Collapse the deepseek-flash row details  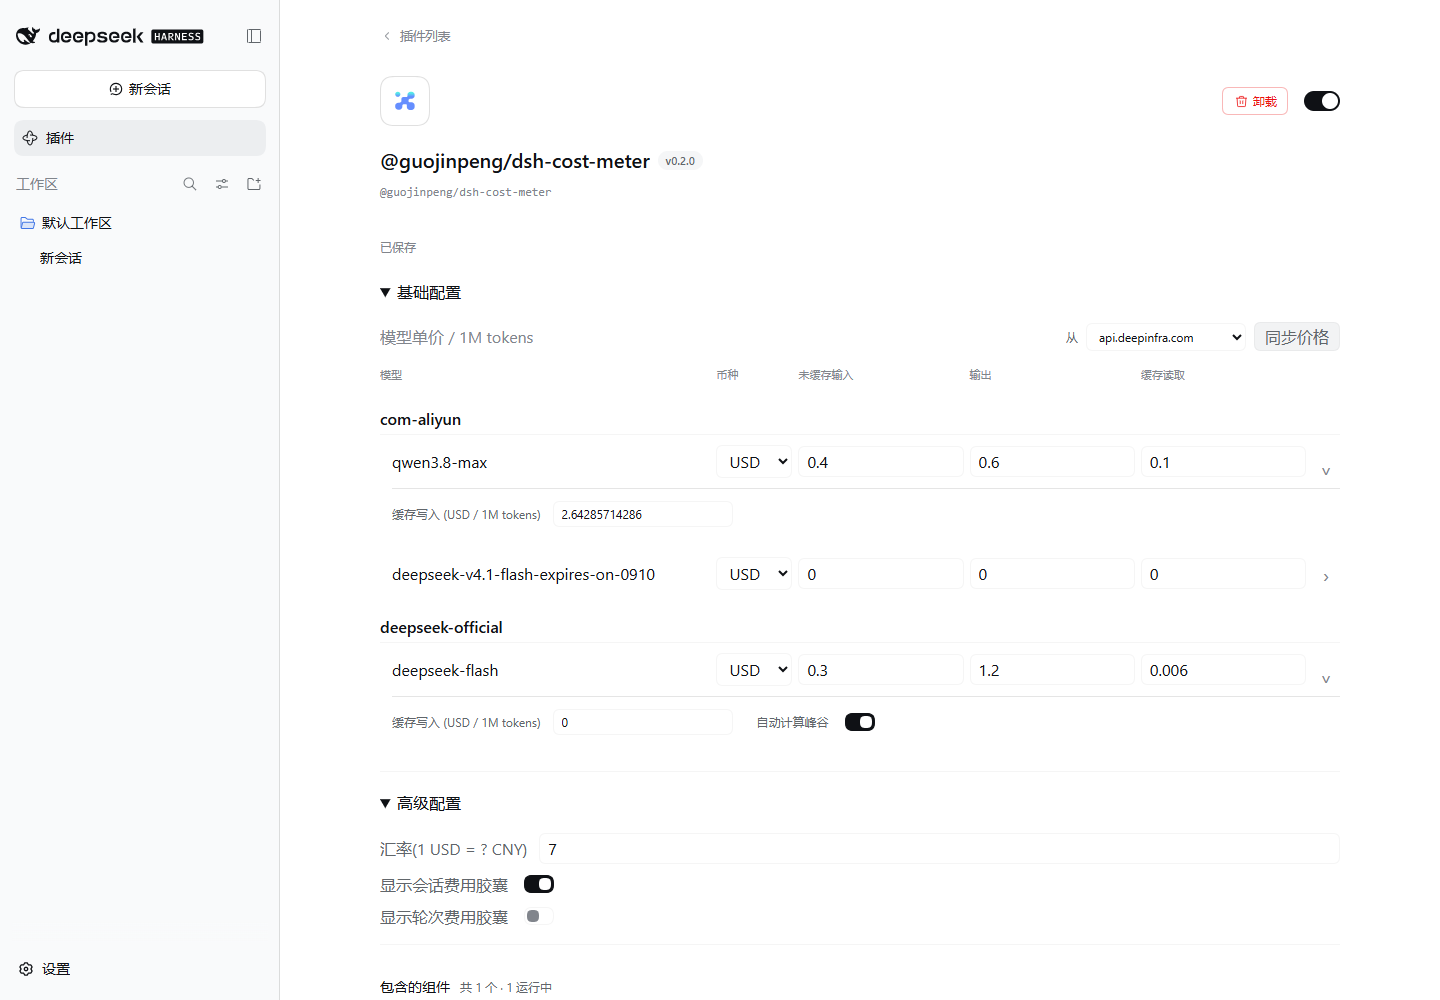(1326, 679)
